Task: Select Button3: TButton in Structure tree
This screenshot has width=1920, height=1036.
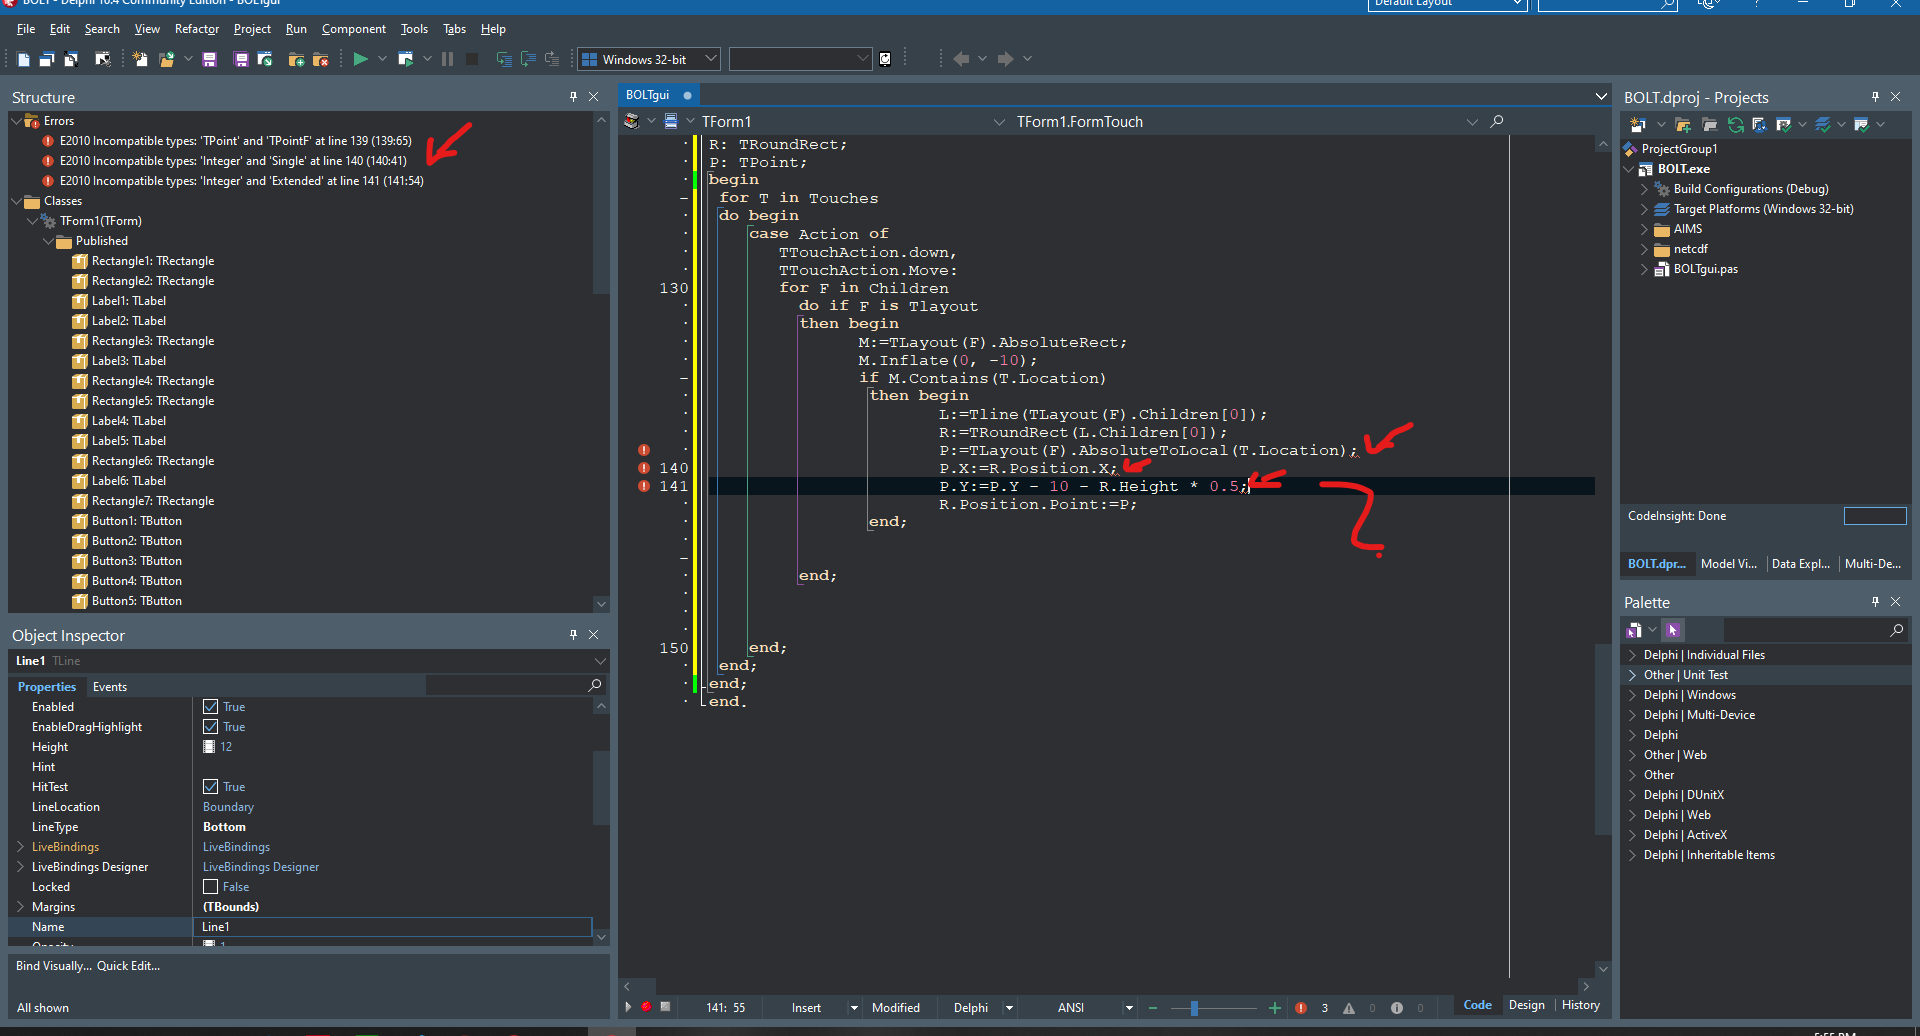Action: [x=137, y=561]
